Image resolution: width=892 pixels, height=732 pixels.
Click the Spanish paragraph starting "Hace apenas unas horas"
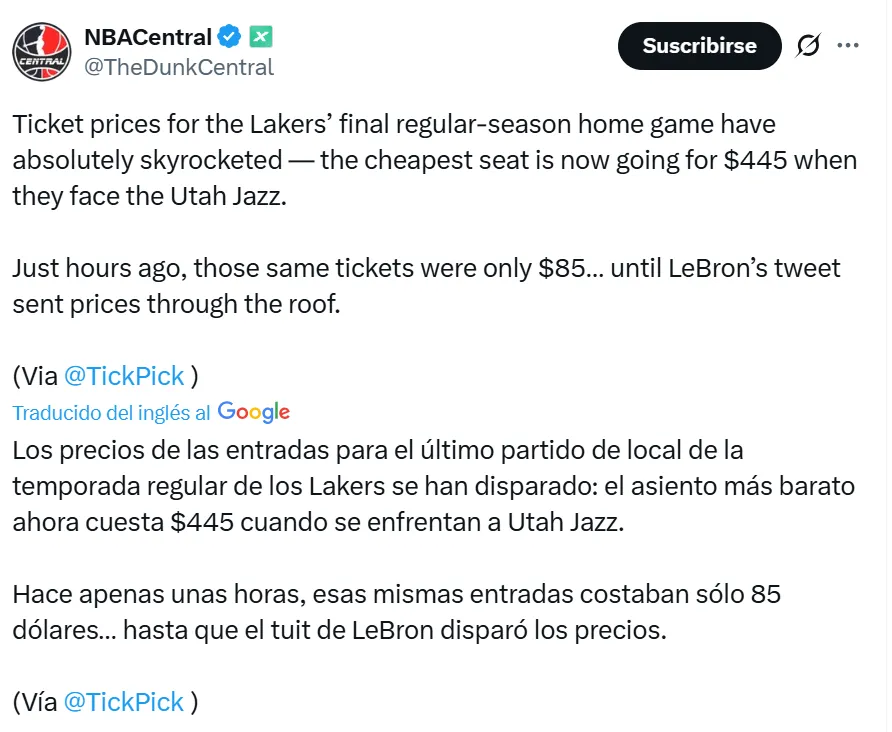pyautogui.click(x=400, y=612)
